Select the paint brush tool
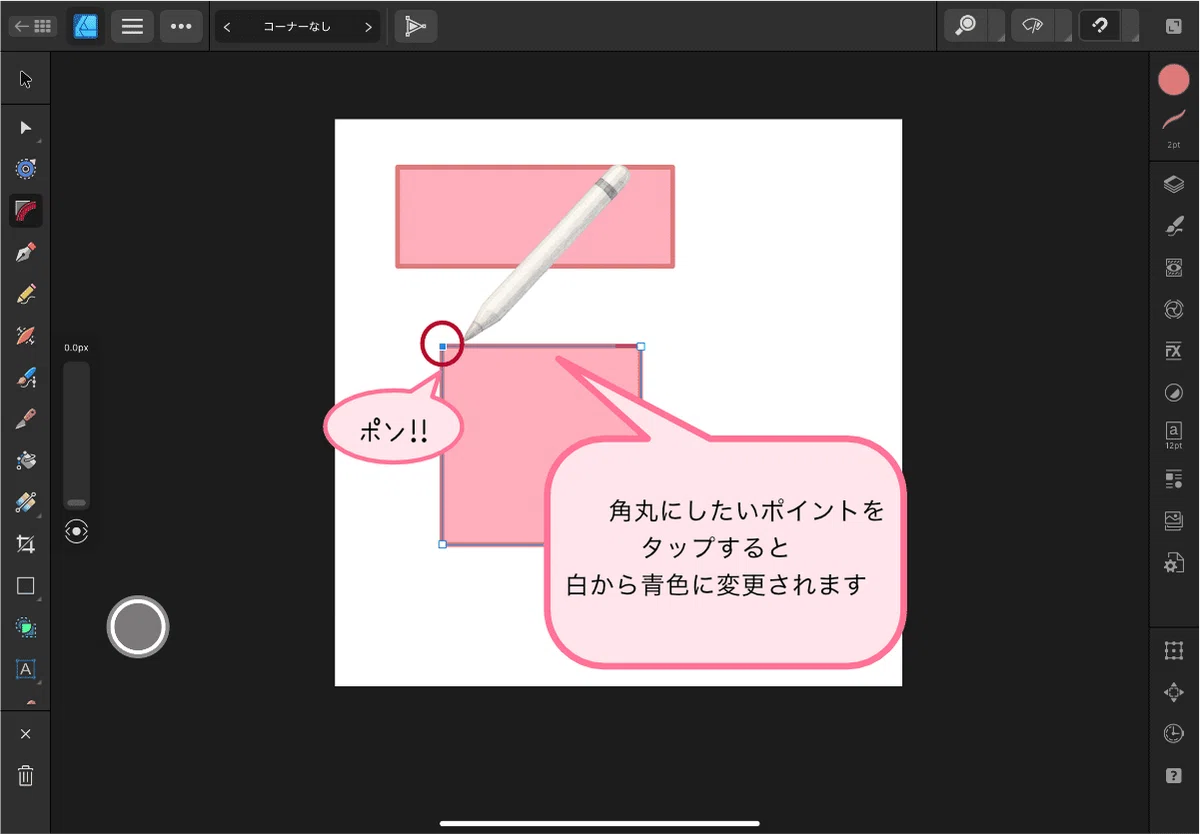This screenshot has width=1200, height=834. click(x=26, y=377)
